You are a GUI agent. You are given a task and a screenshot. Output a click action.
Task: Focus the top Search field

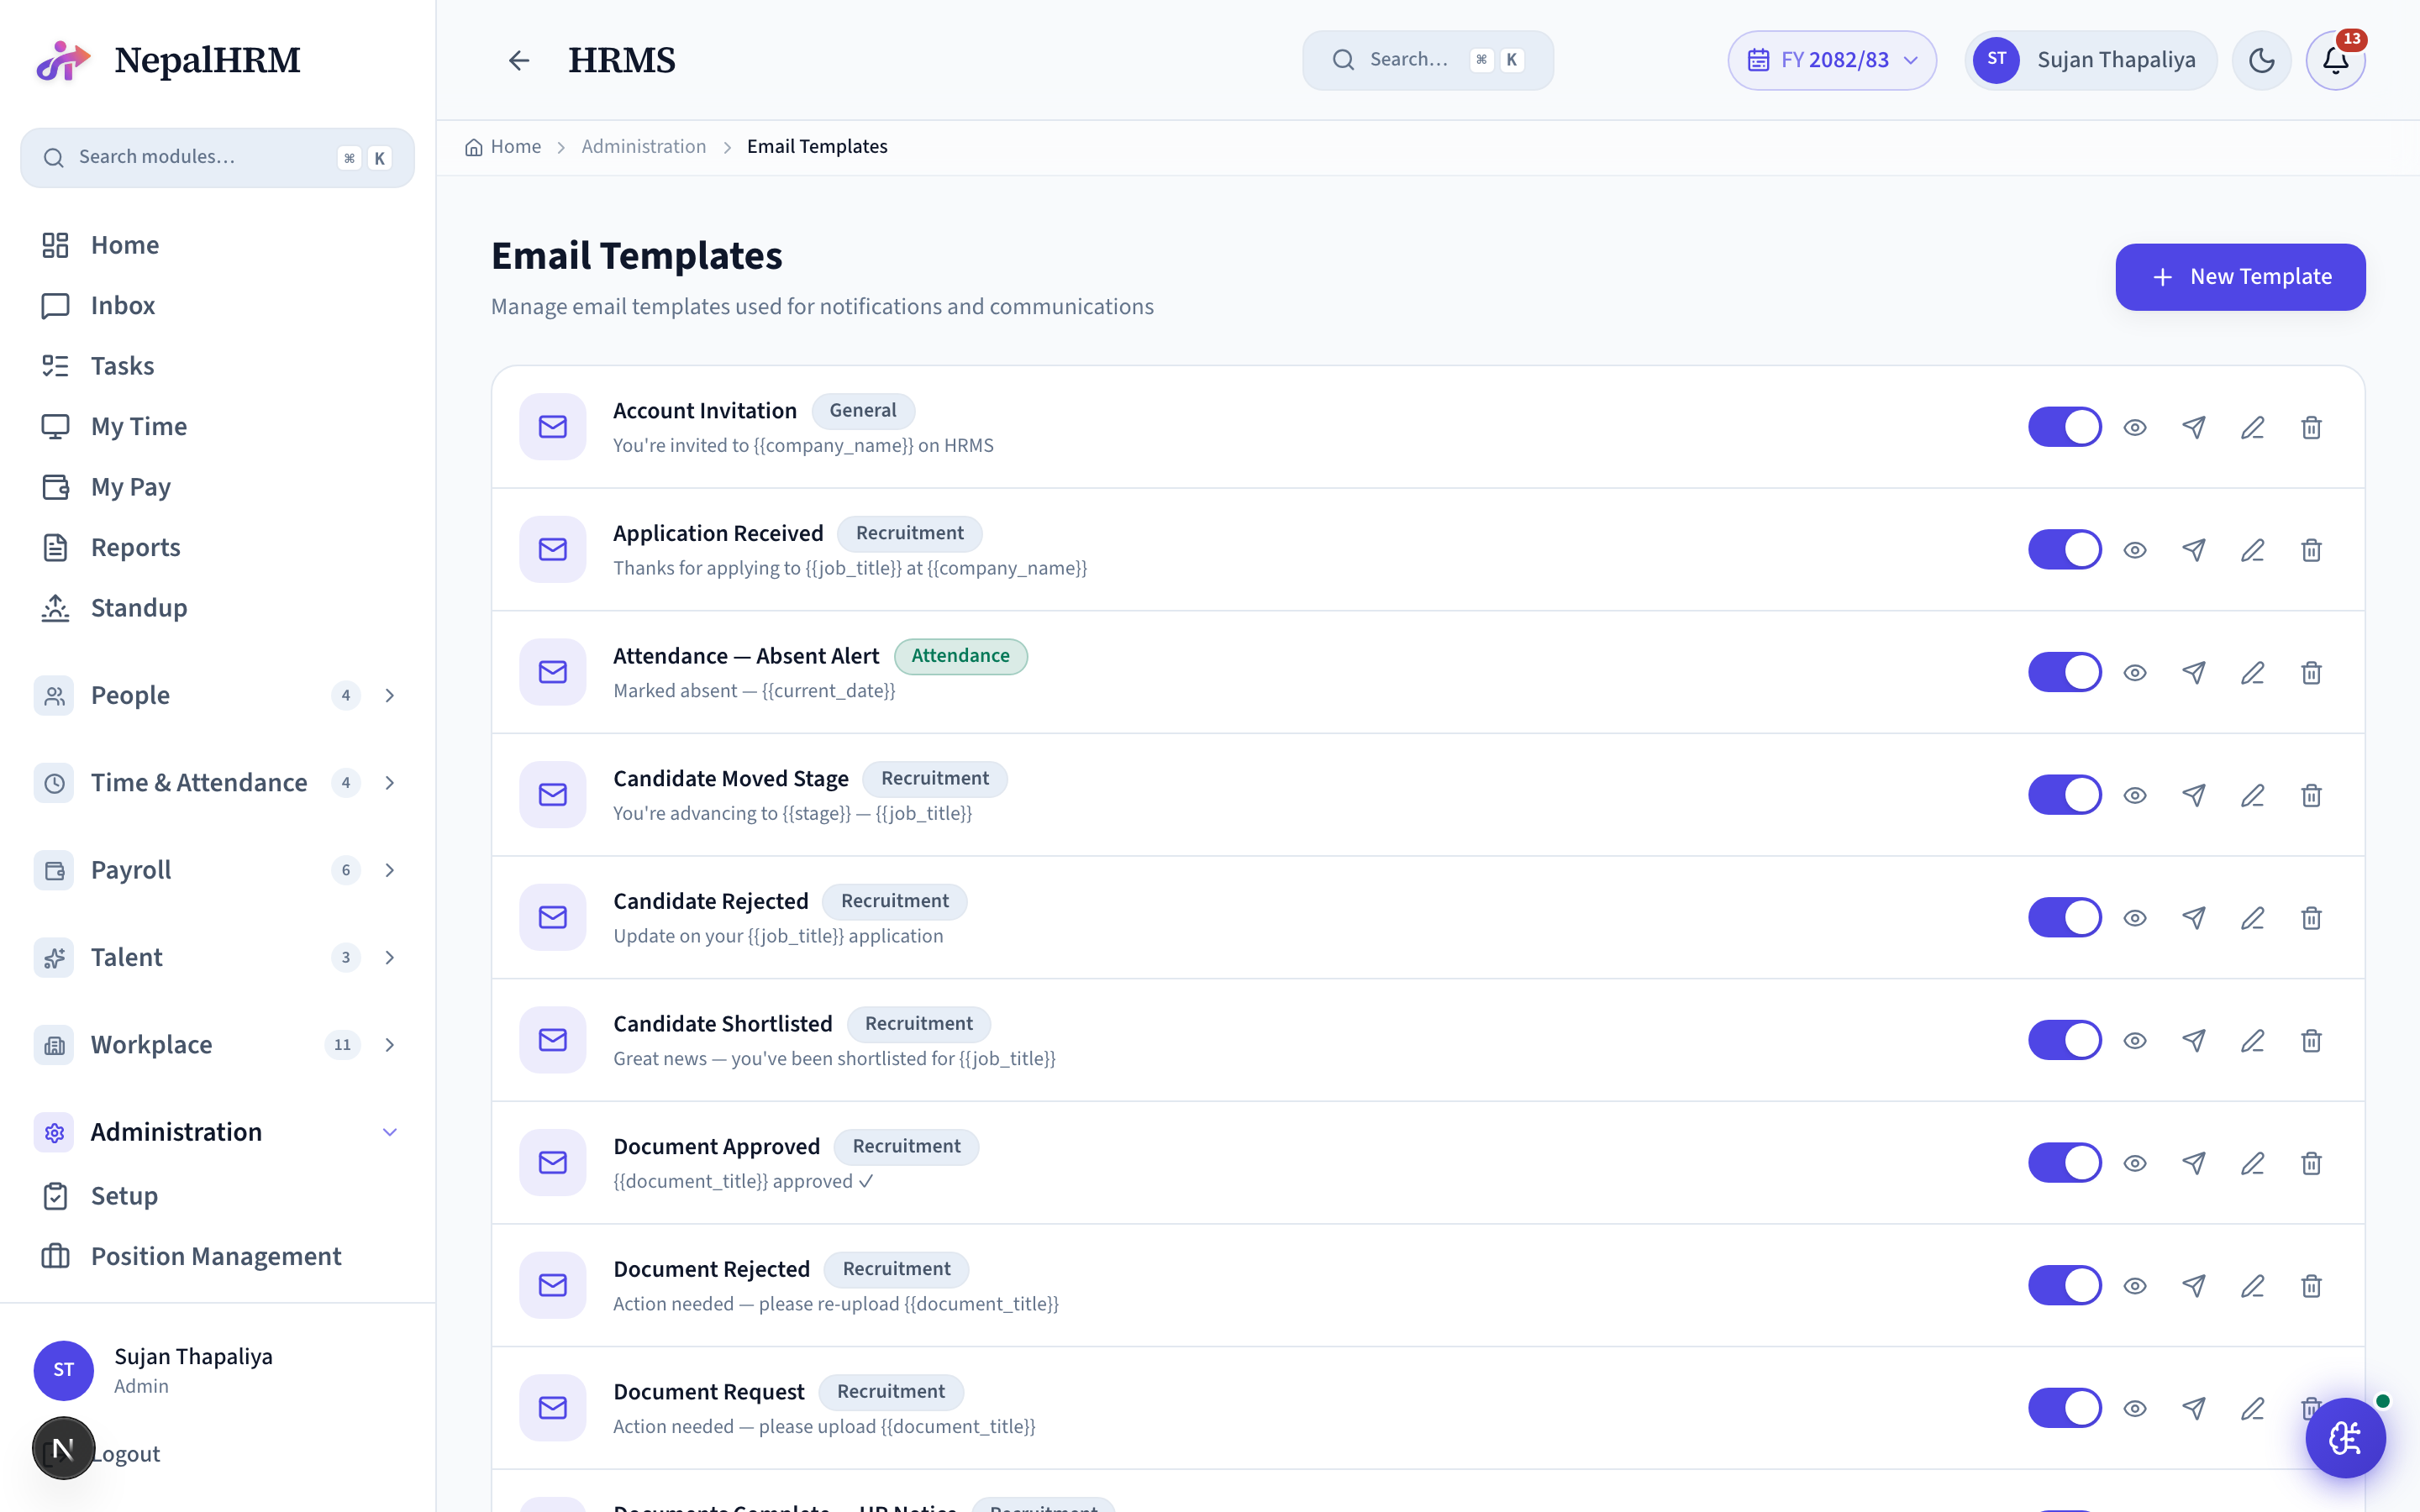click(1427, 60)
